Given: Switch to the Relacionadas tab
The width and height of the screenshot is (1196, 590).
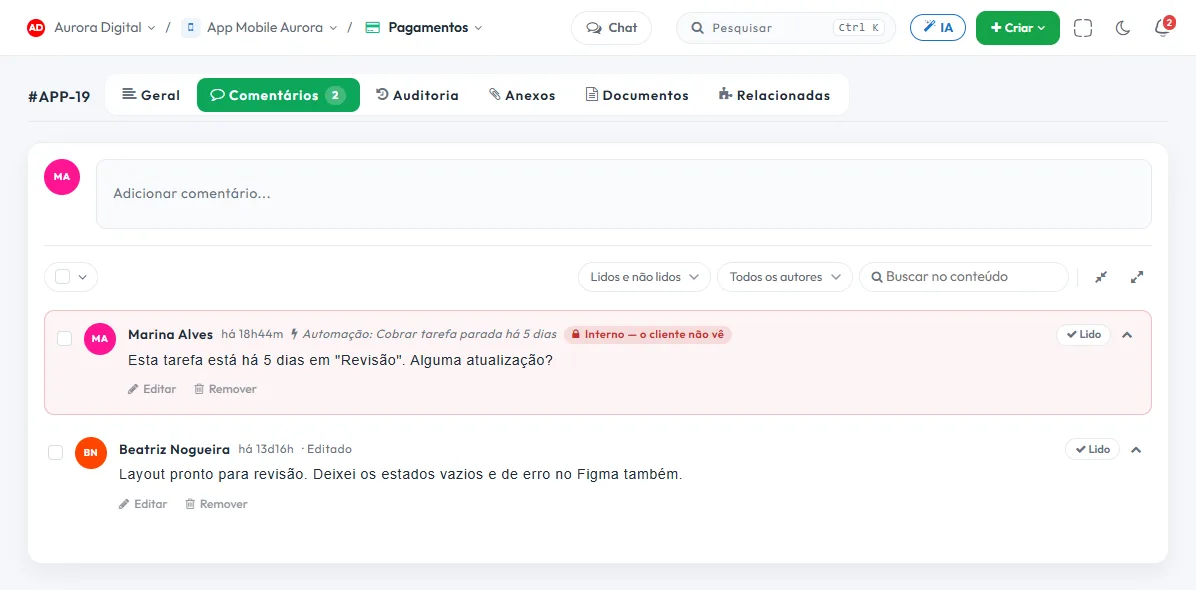Looking at the screenshot, I should point(774,95).
